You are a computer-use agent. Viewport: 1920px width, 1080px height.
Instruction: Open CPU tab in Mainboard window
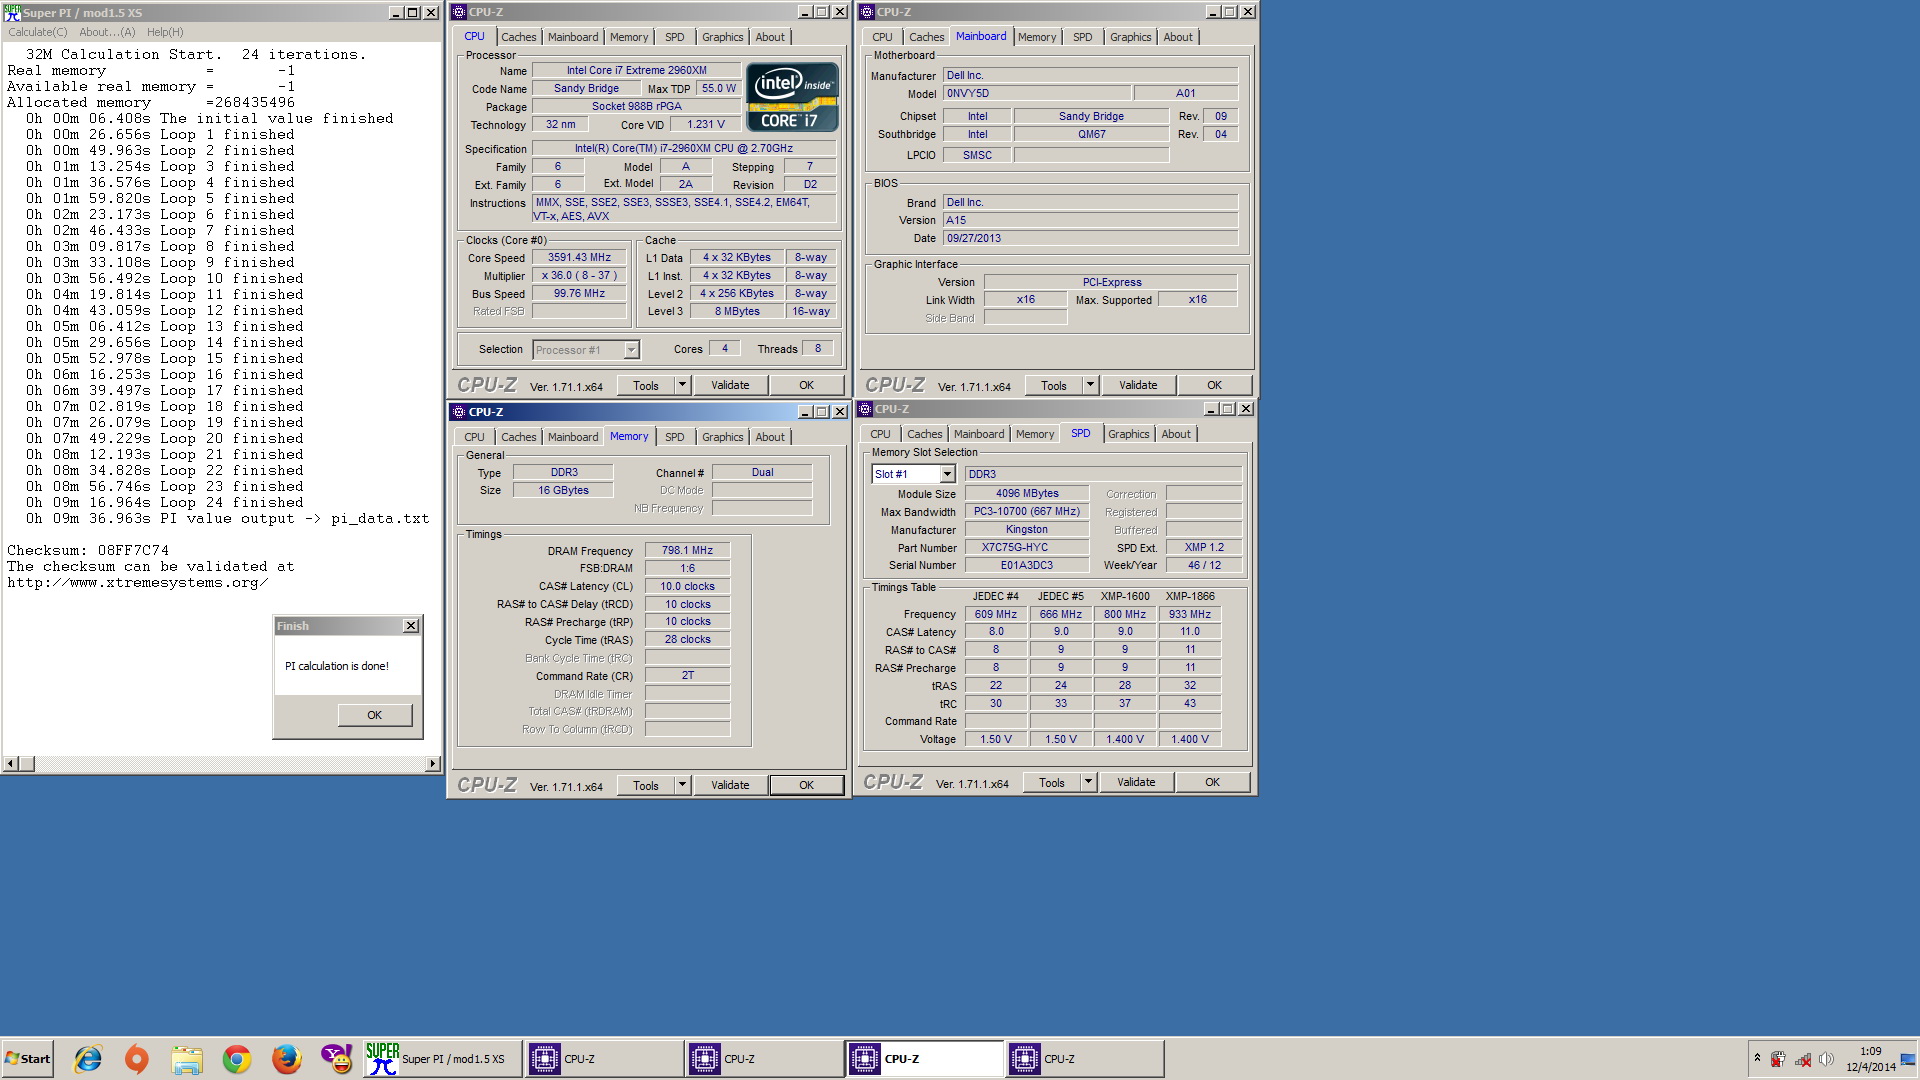tap(881, 37)
